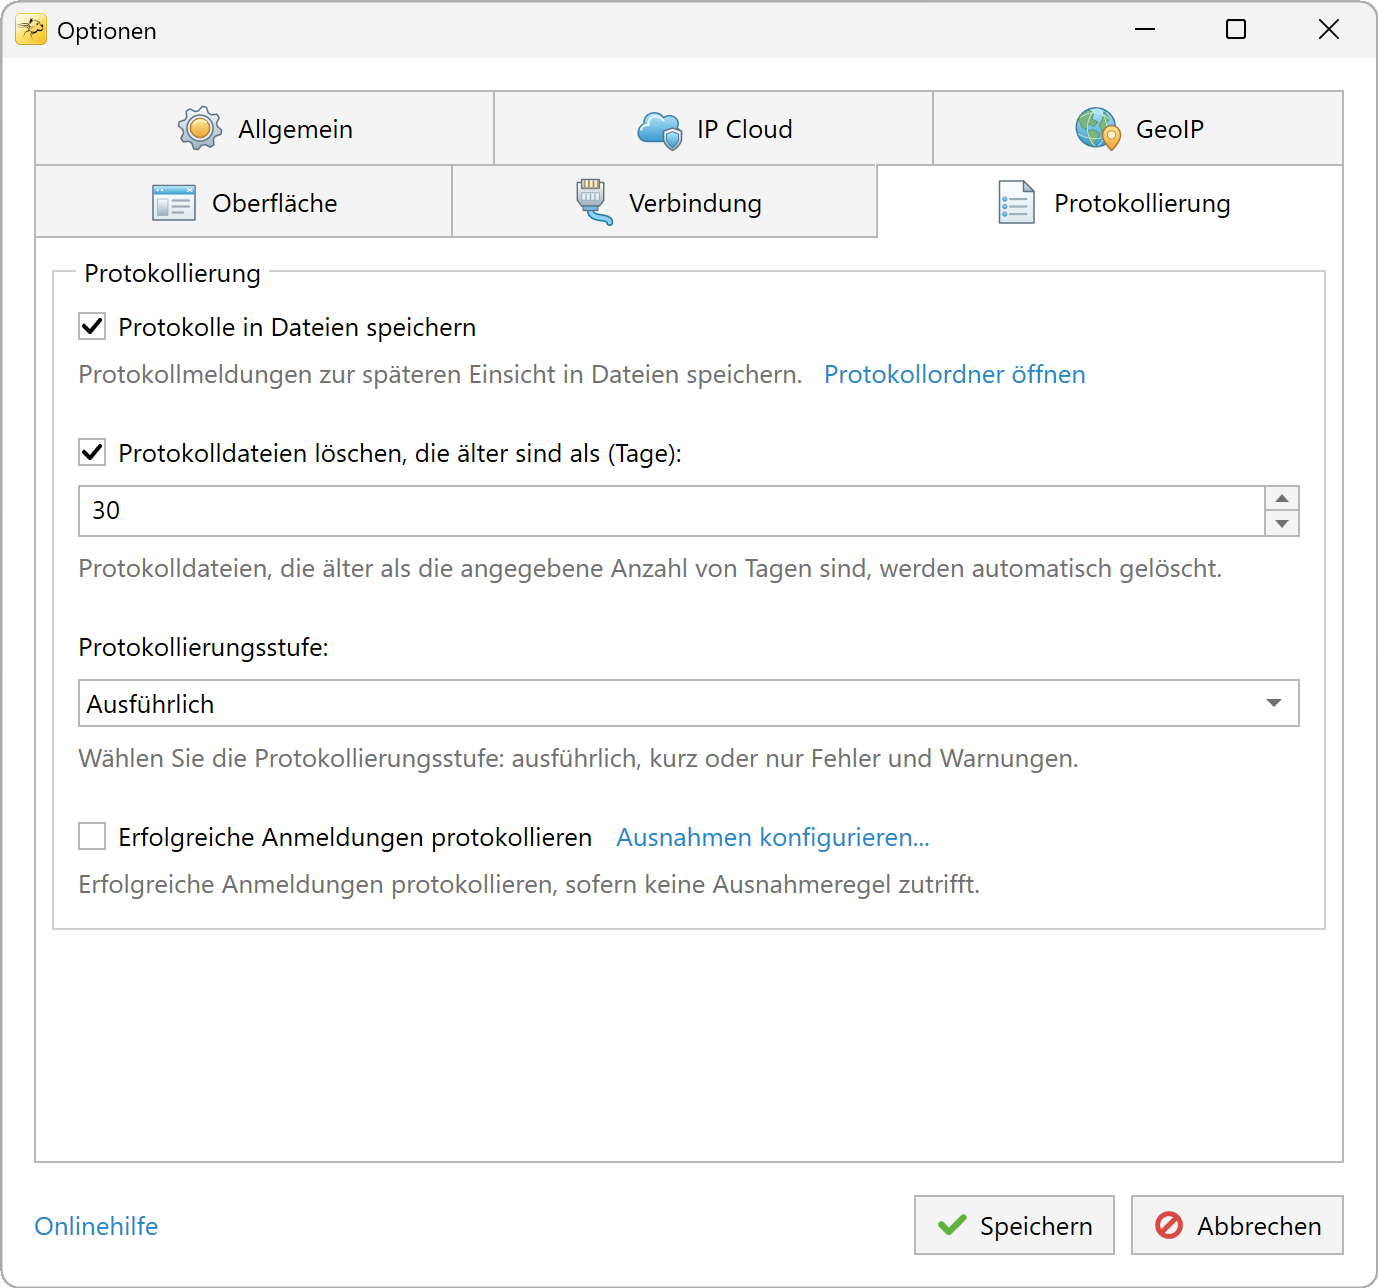
Task: Increase days with spinner up arrow
Action: [1282, 498]
